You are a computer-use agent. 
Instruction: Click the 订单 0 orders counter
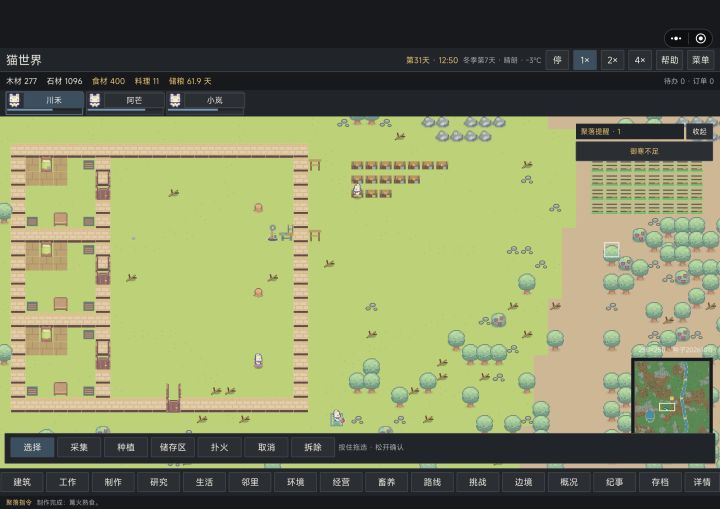pos(703,81)
